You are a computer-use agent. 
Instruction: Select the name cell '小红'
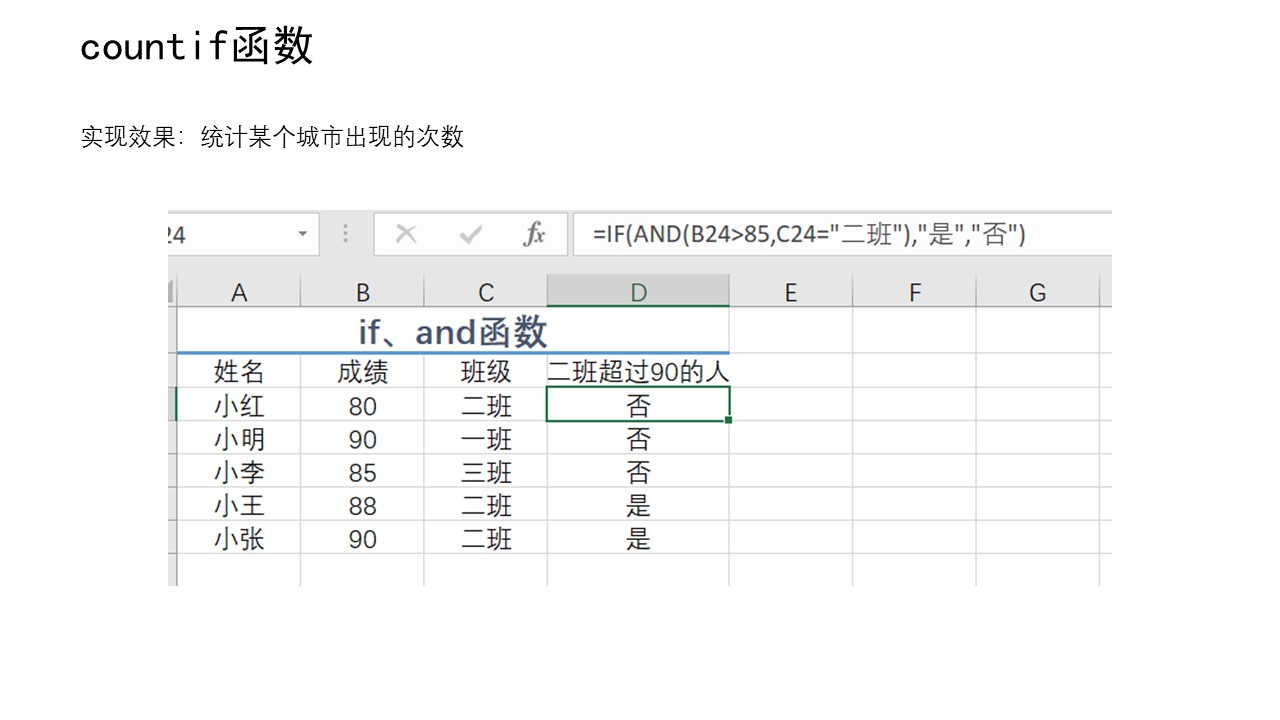coord(239,405)
